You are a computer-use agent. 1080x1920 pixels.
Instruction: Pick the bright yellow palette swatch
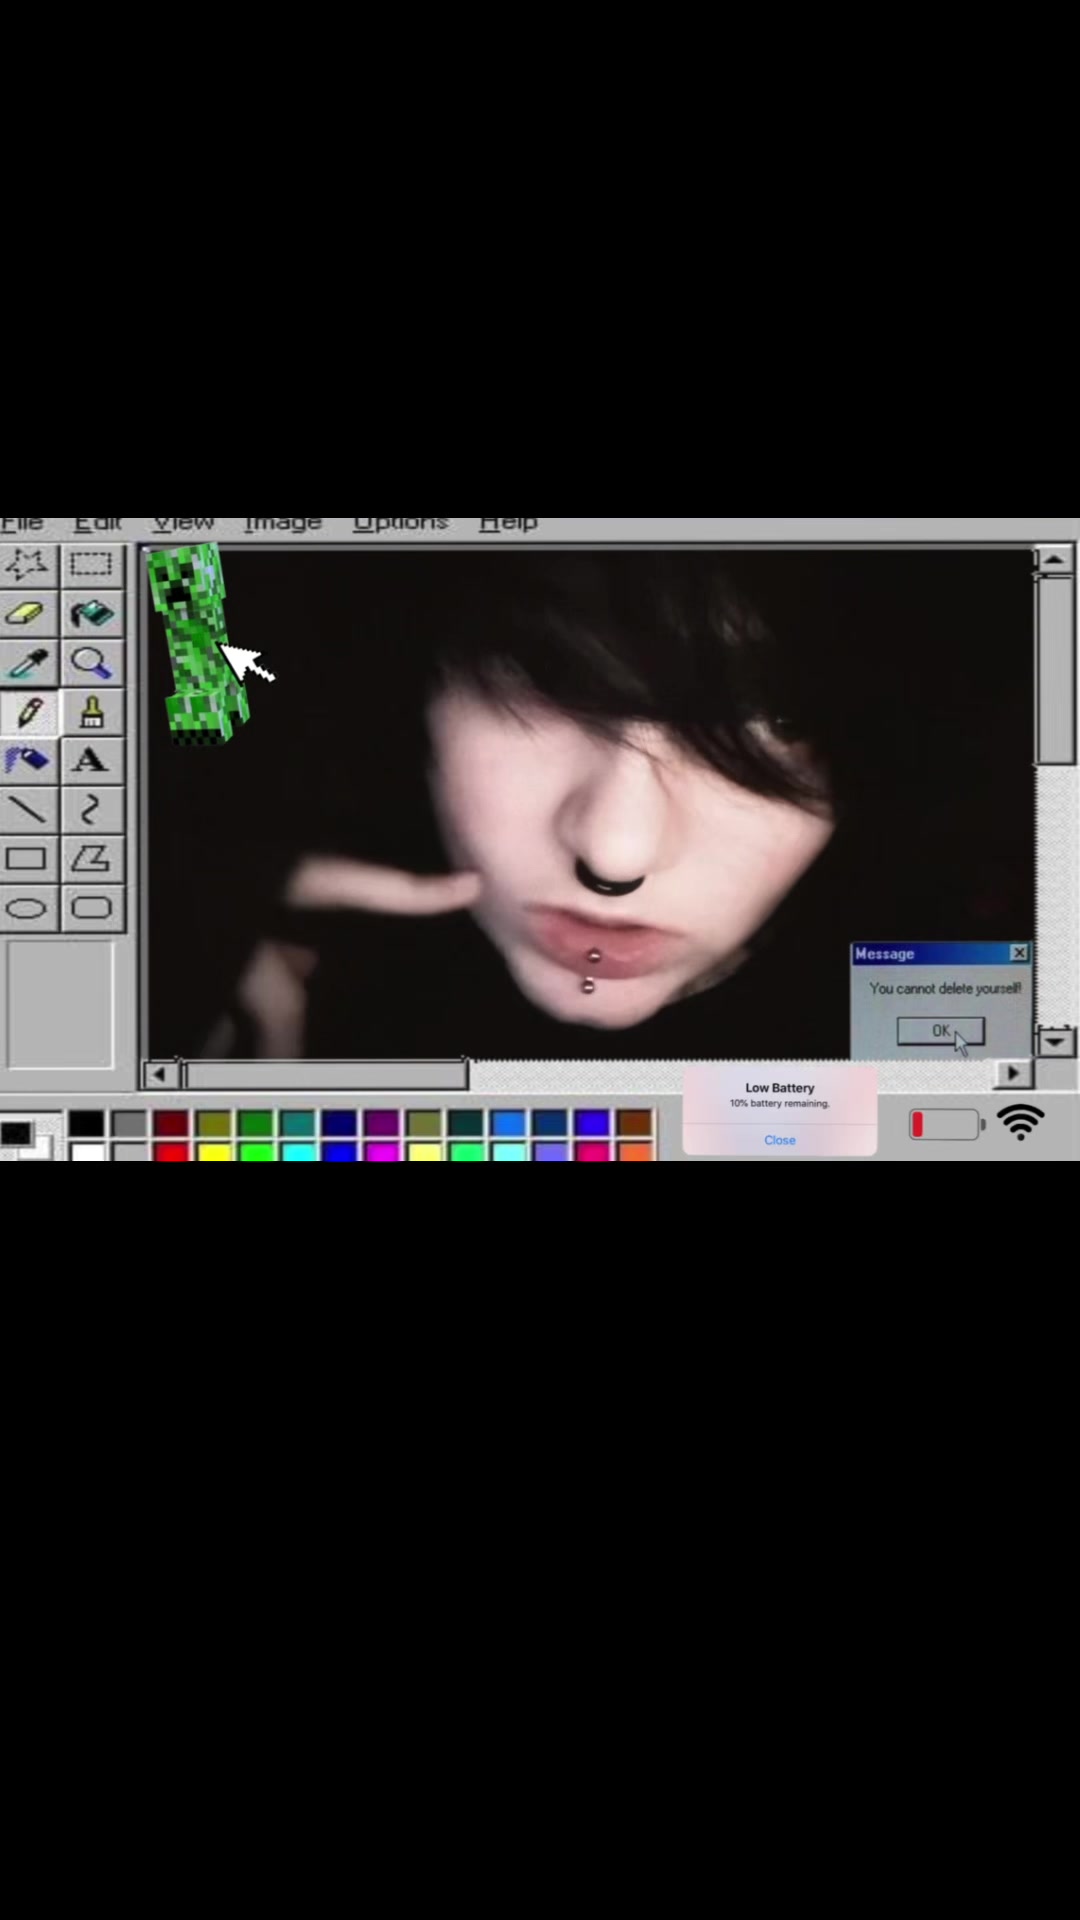[x=213, y=1152]
